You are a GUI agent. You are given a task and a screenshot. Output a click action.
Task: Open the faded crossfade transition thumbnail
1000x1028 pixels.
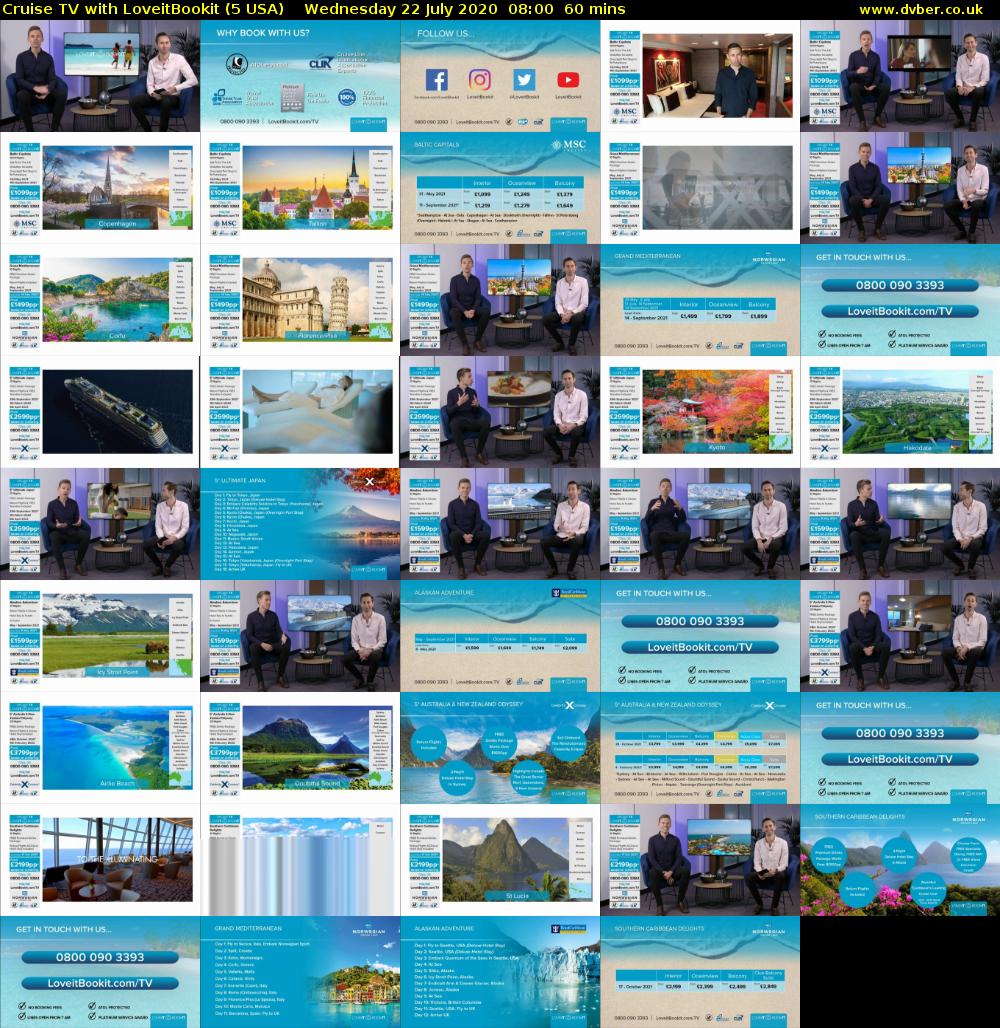[700, 188]
